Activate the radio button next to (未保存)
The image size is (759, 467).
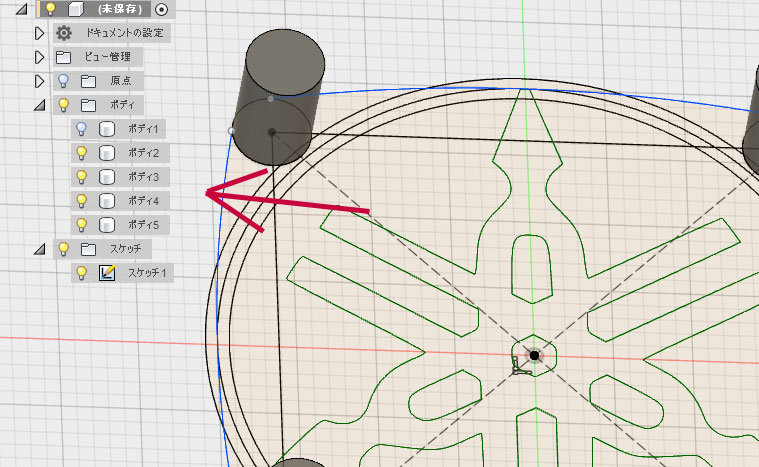click(x=162, y=9)
